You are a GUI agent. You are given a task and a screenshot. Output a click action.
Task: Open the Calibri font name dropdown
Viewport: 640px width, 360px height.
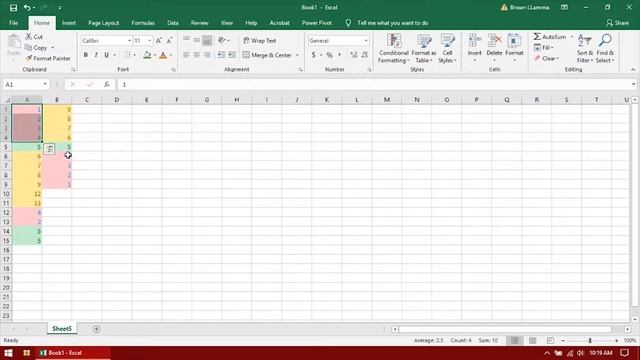tap(129, 40)
